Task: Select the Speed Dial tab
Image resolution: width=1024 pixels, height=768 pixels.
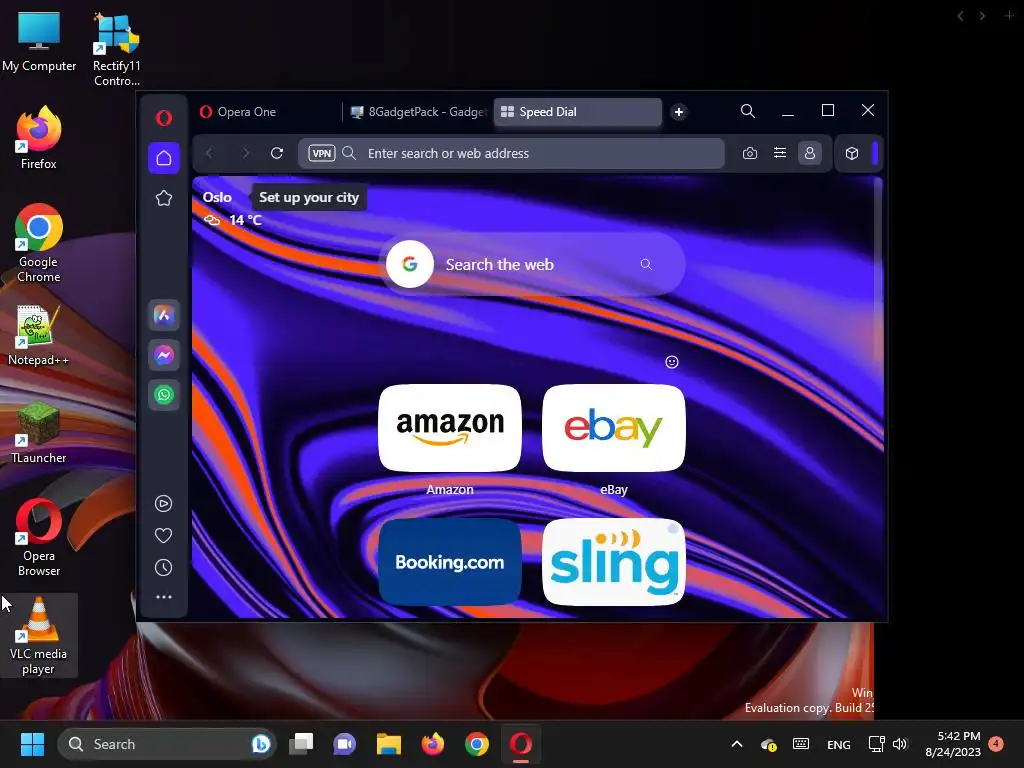Action: tap(578, 112)
